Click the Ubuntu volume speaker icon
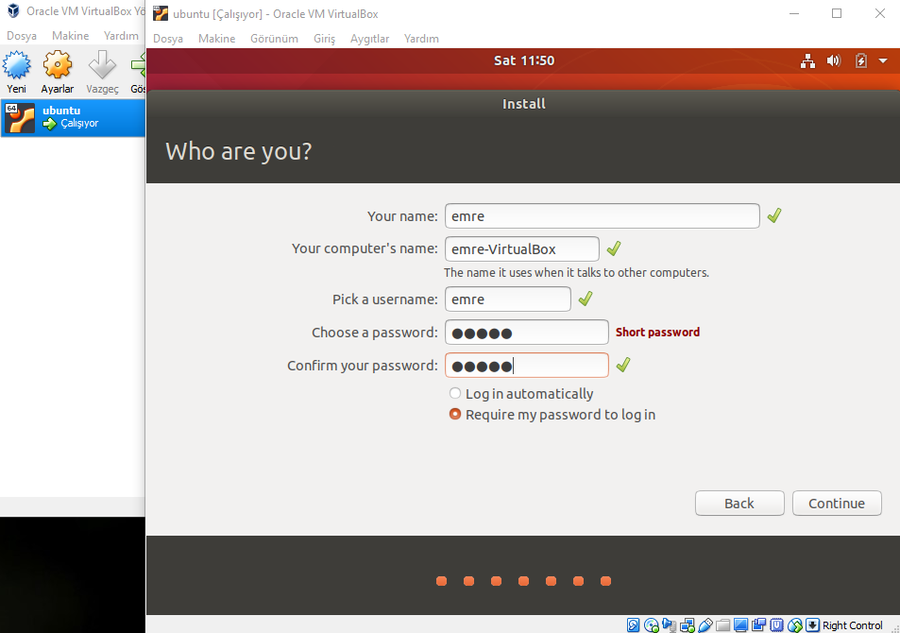 [834, 61]
